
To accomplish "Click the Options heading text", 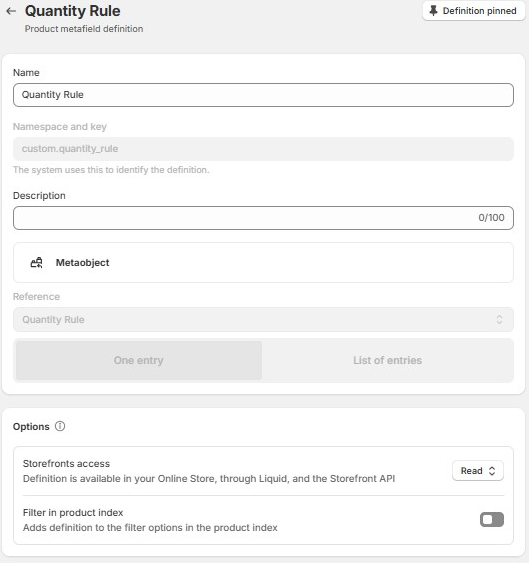I will point(31,427).
